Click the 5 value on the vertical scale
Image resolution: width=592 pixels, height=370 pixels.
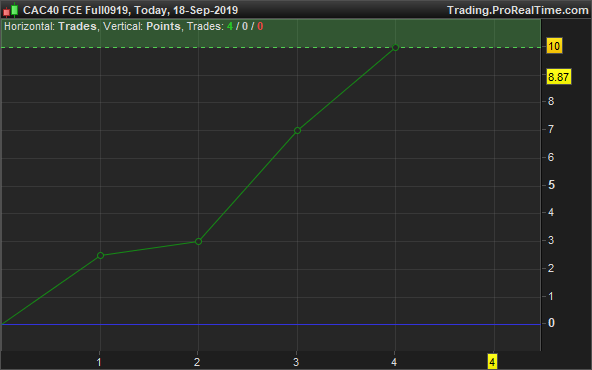click(x=551, y=185)
